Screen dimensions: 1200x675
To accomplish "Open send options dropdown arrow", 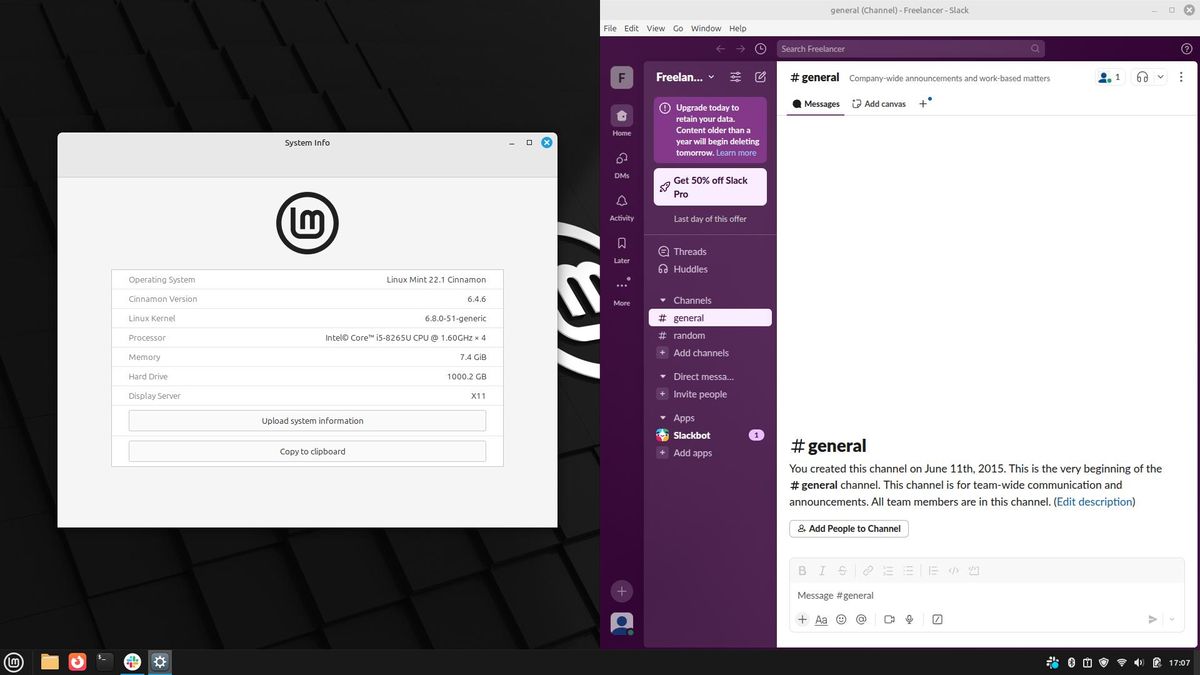I will coord(1171,619).
